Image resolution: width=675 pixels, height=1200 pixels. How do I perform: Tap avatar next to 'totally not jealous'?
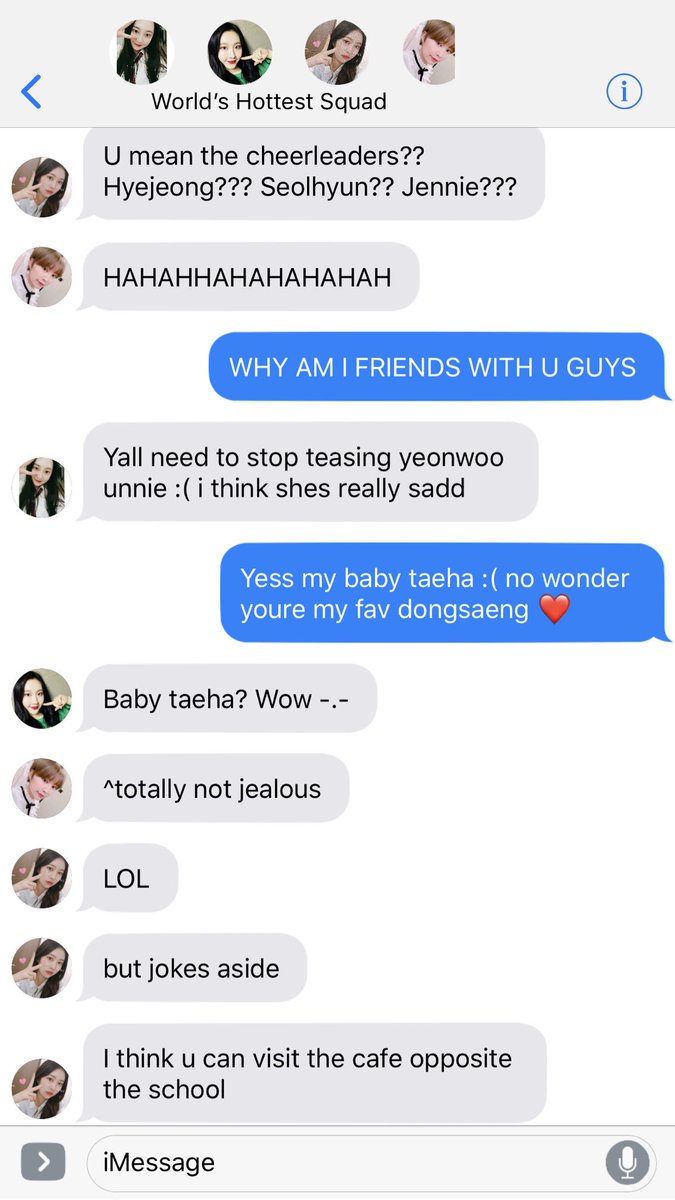(41, 788)
